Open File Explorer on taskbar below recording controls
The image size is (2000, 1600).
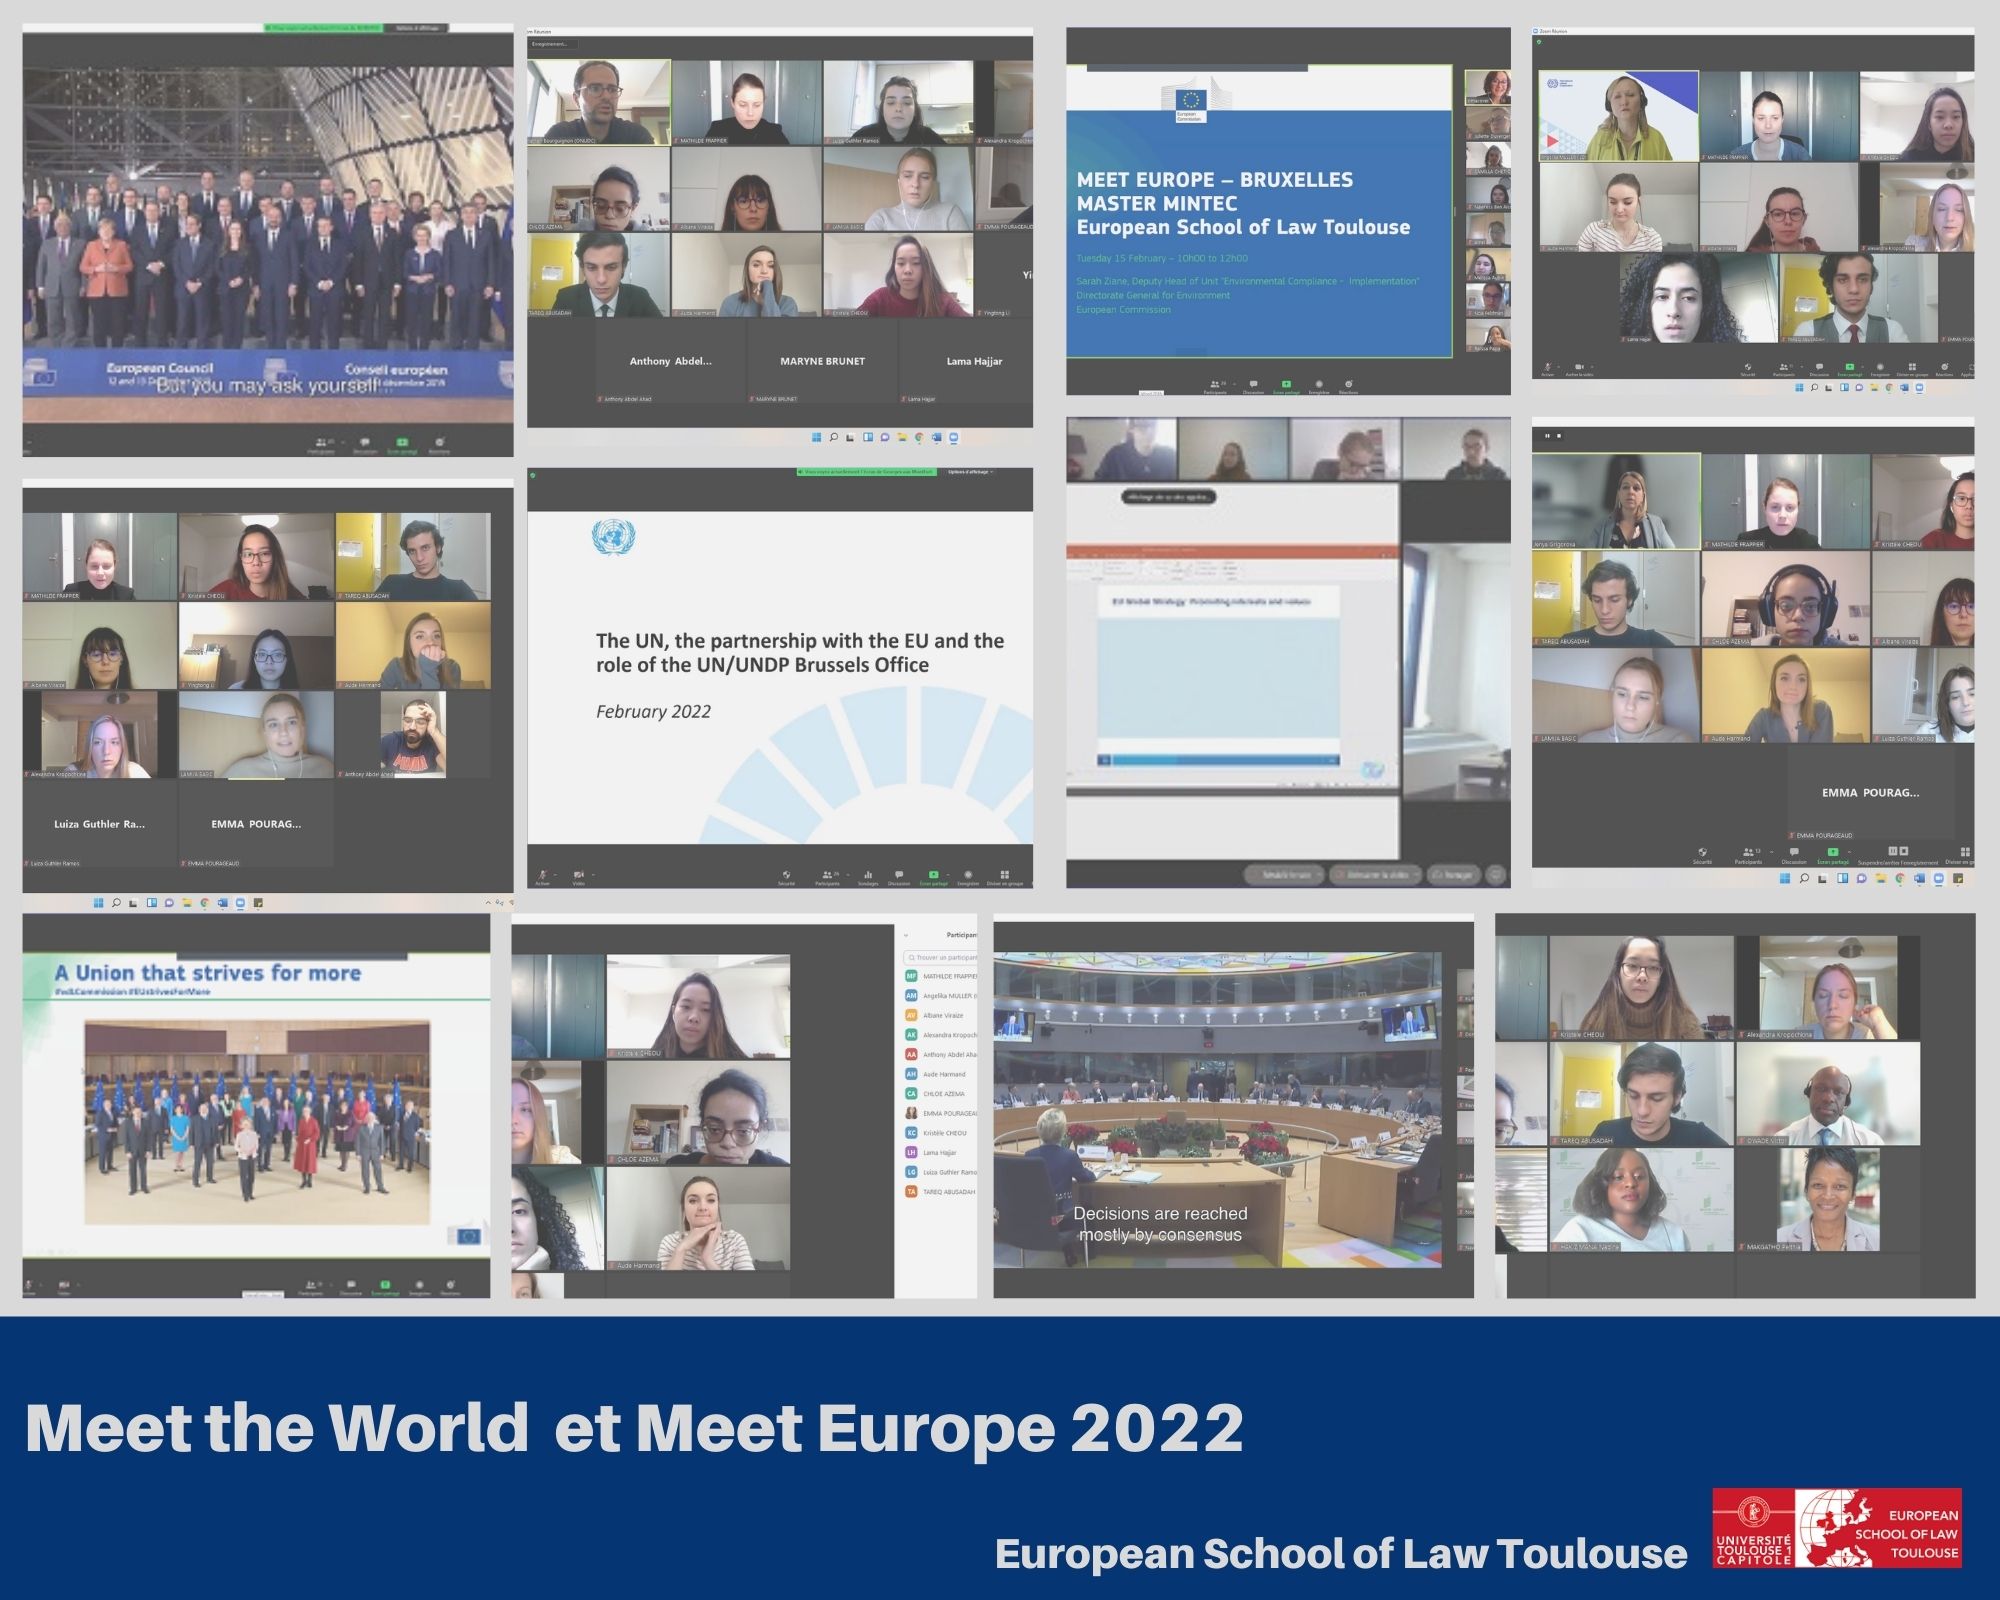[1880, 878]
